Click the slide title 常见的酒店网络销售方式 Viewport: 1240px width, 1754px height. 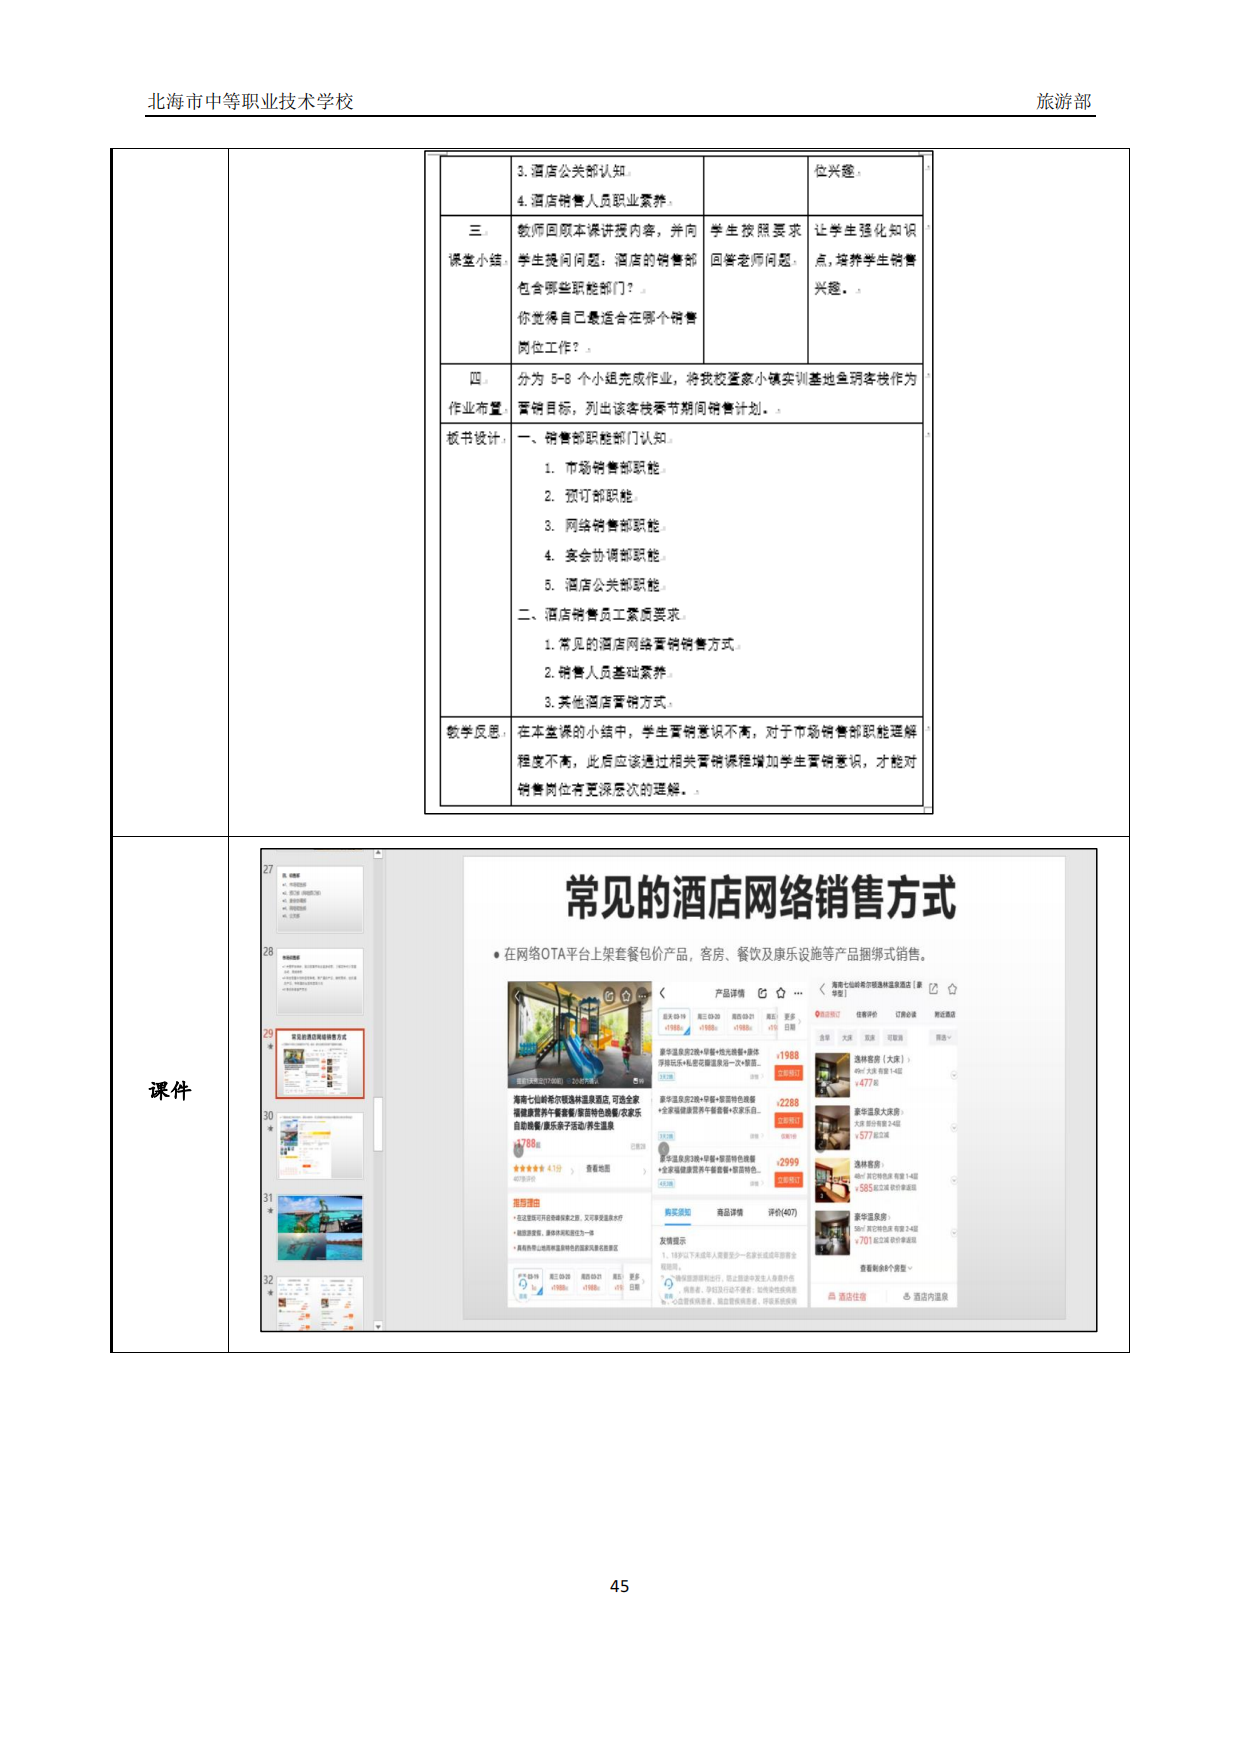click(762, 898)
